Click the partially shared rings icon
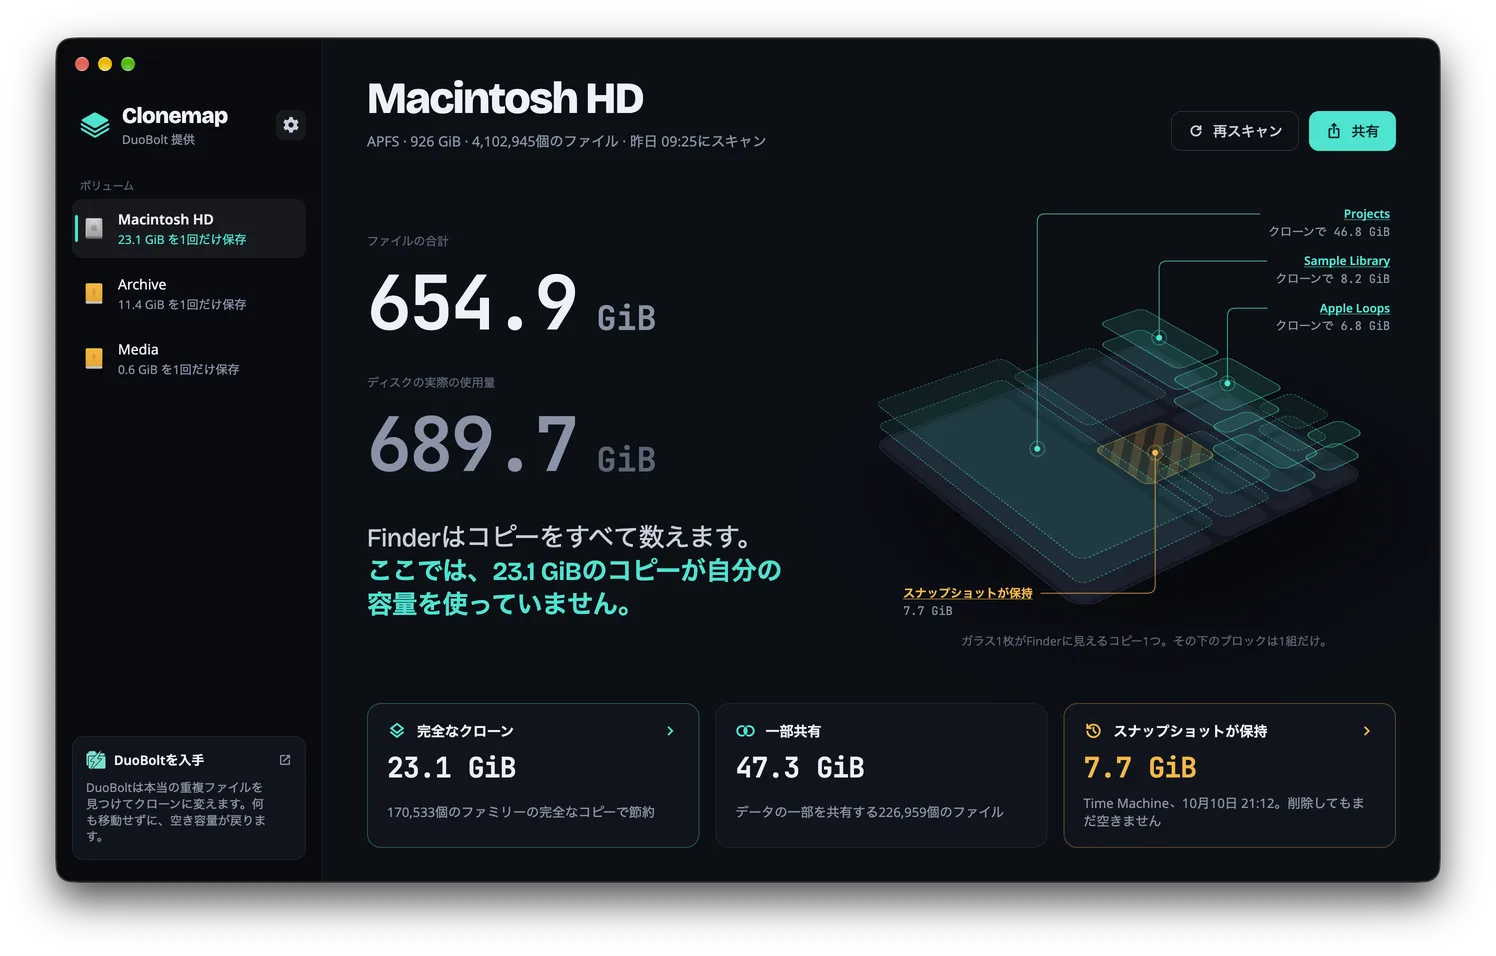Image resolution: width=1496 pixels, height=956 pixels. tap(745, 731)
